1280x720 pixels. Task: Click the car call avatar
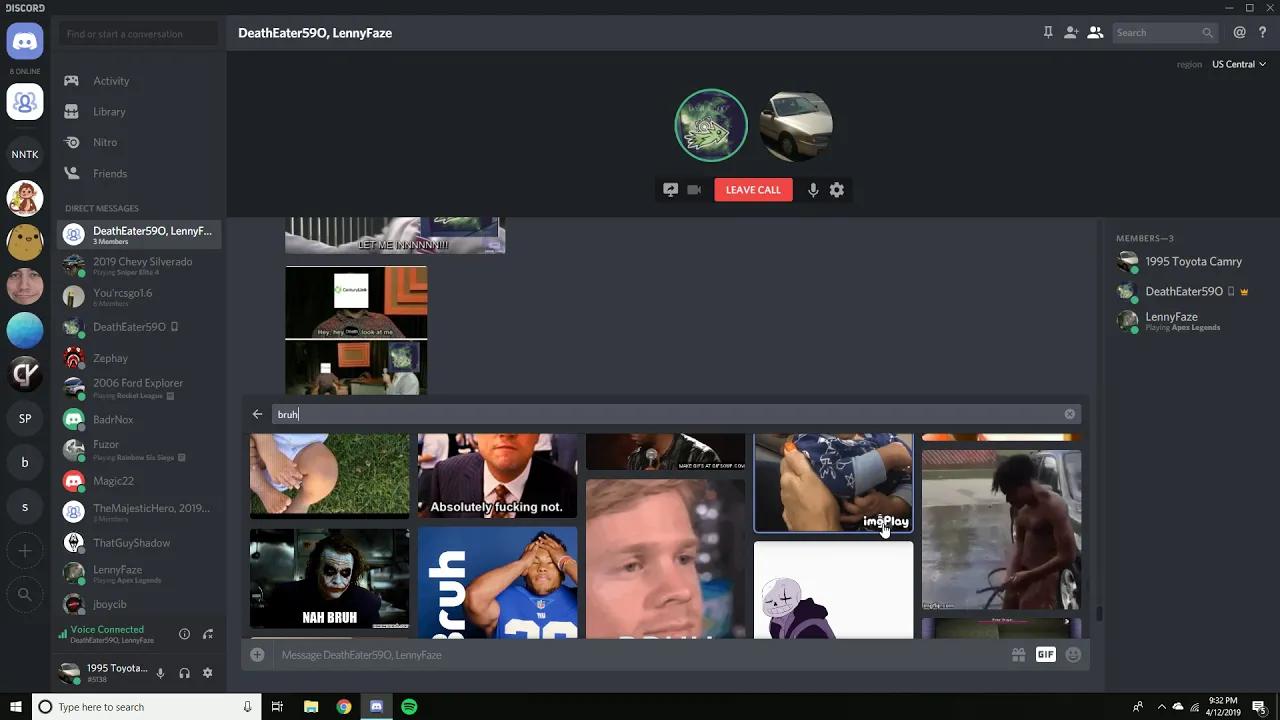click(796, 126)
